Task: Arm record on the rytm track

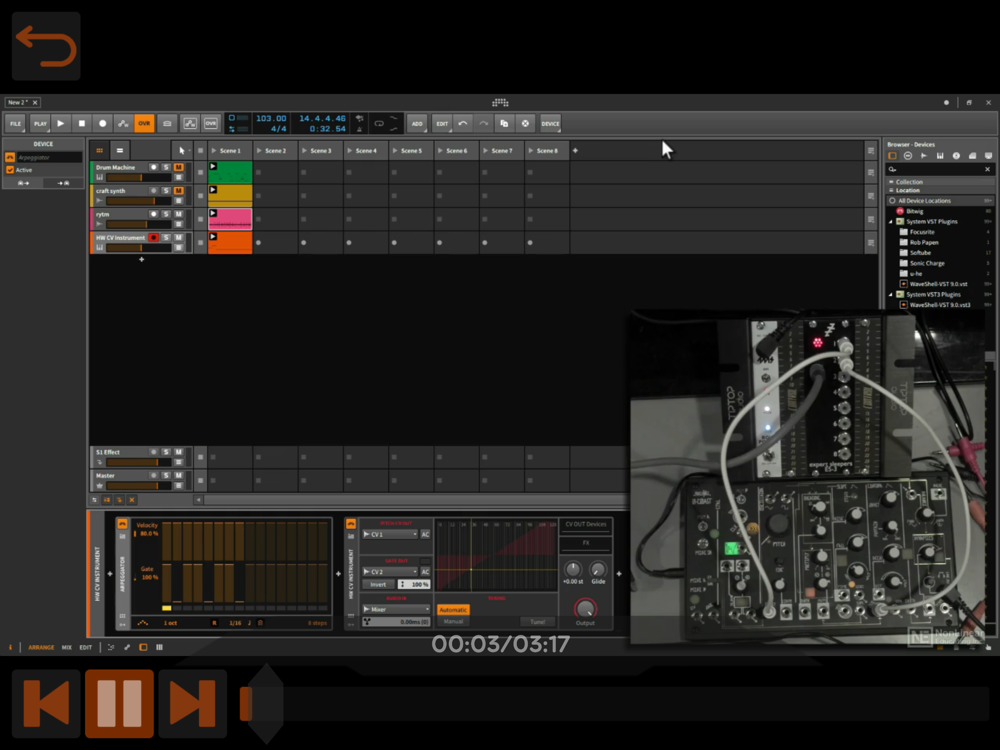Action: [153, 214]
